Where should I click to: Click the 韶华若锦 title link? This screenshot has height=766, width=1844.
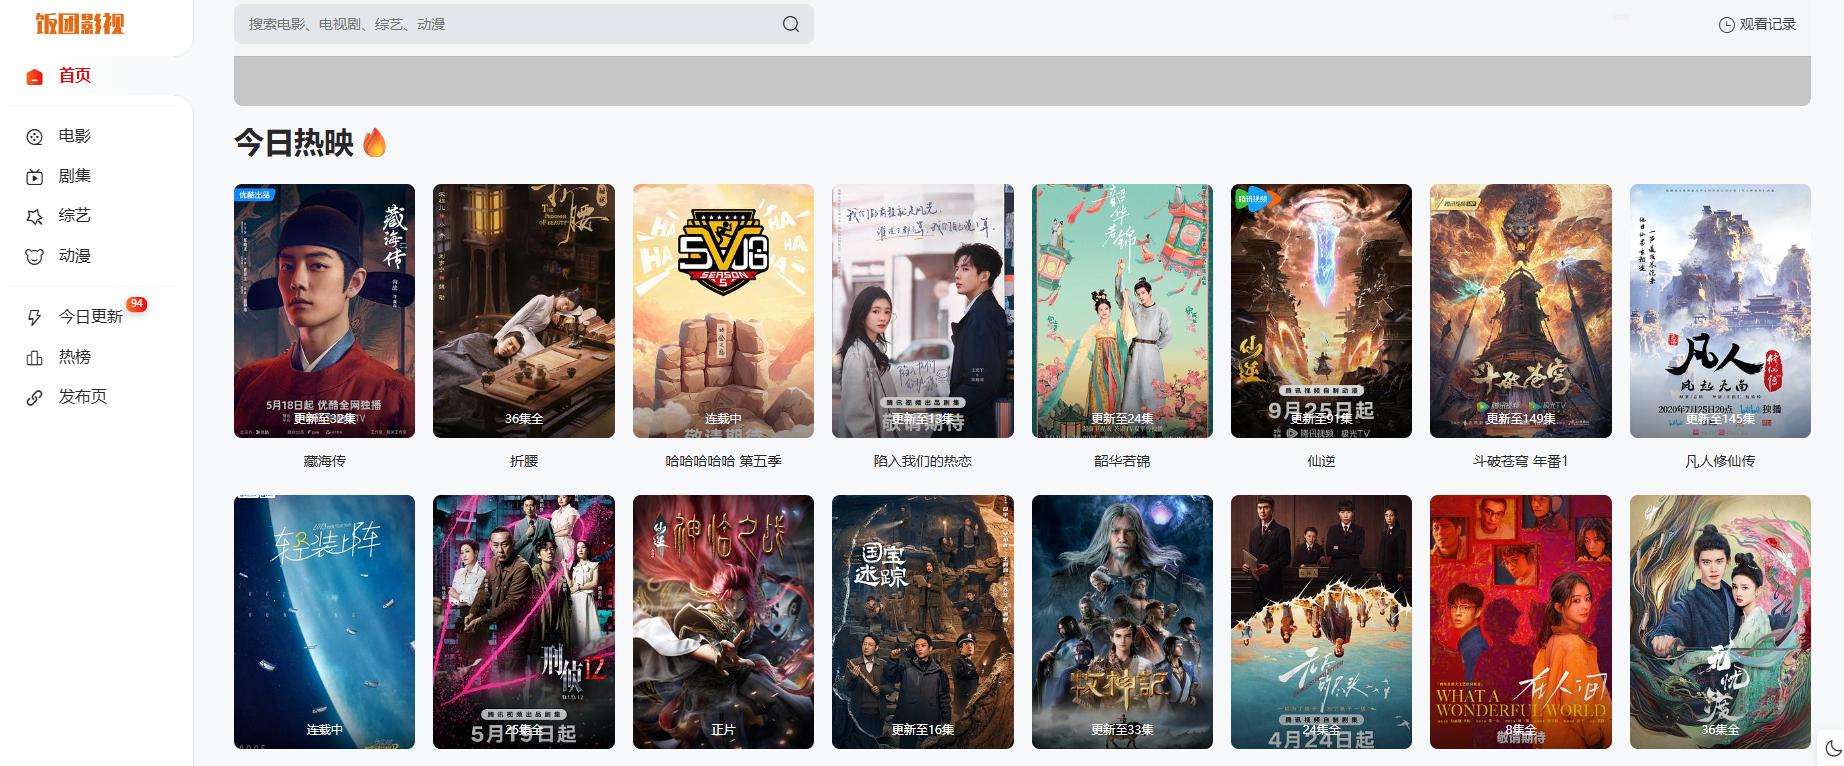point(1122,461)
